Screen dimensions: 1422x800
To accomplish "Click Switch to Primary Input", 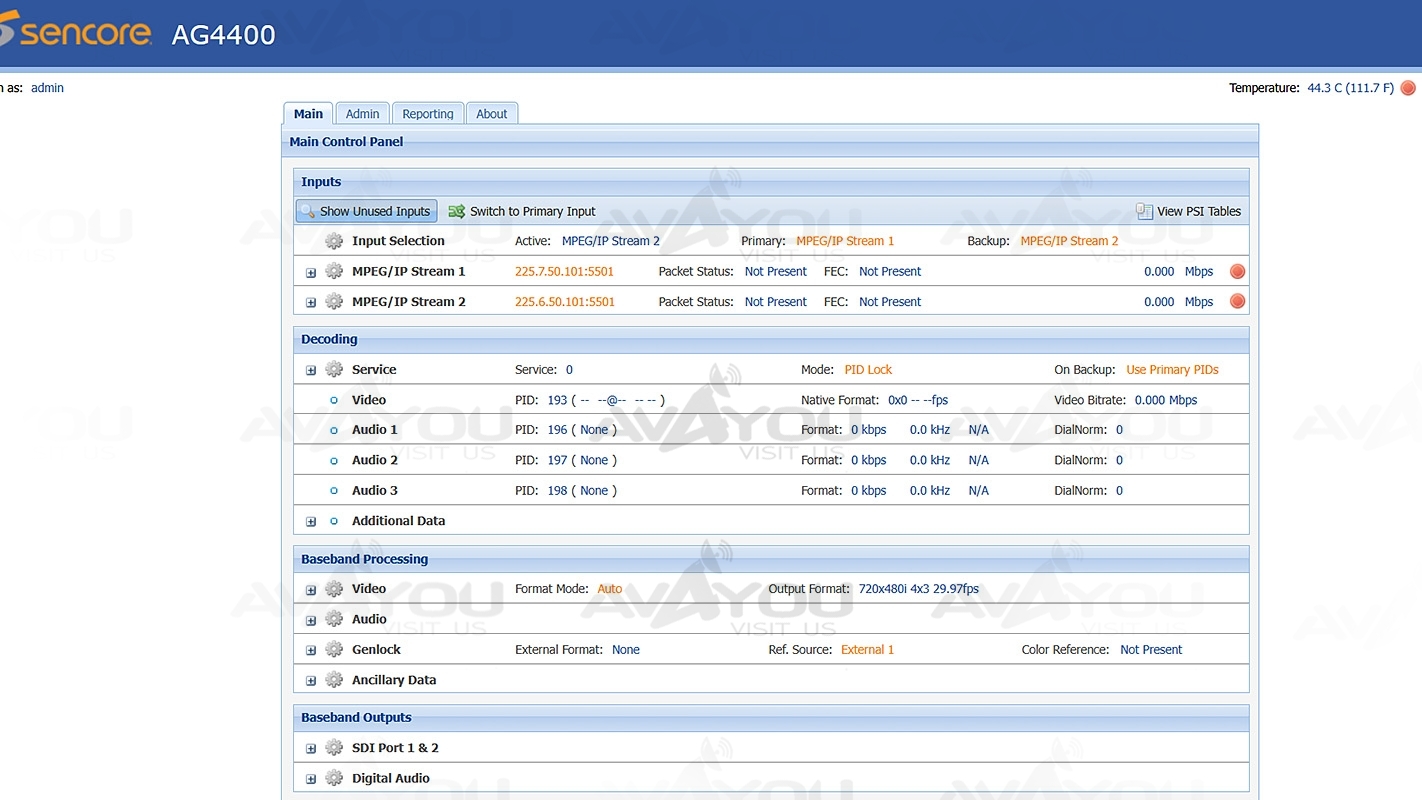I will click(x=522, y=211).
